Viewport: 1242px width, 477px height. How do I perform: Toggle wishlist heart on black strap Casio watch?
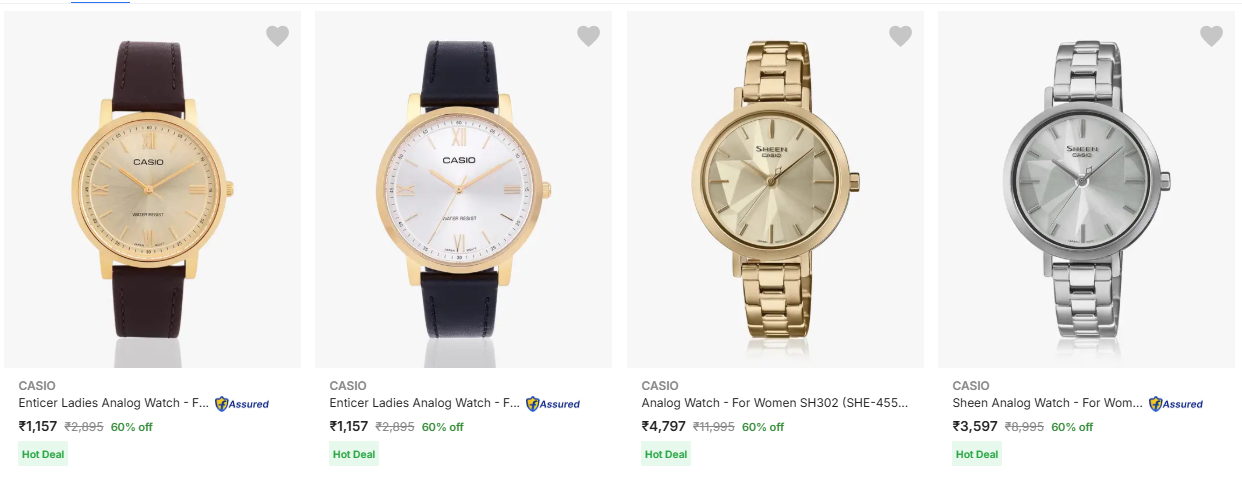(x=588, y=37)
